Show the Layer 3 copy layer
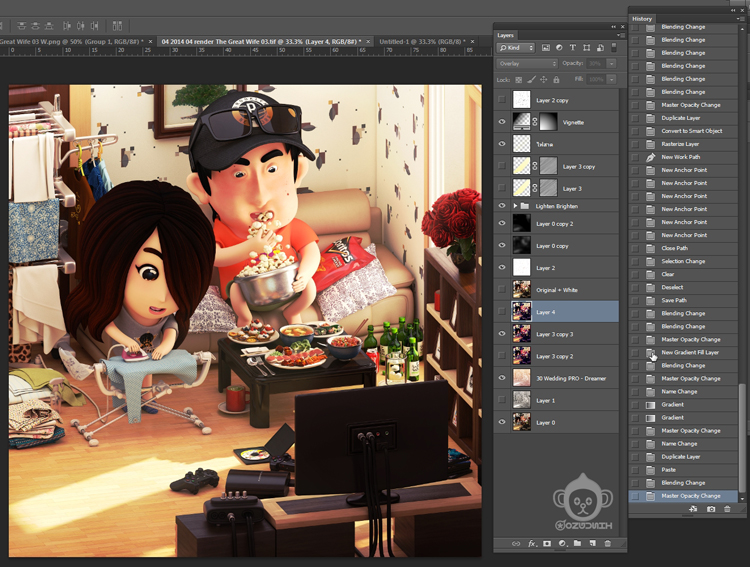Screen dimensions: 750x567 point(502,166)
